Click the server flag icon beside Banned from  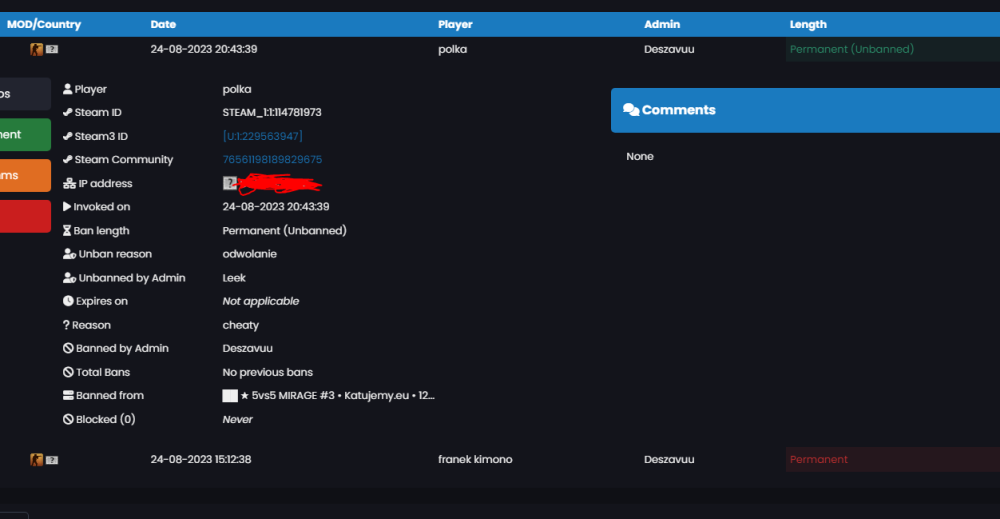click(x=230, y=396)
